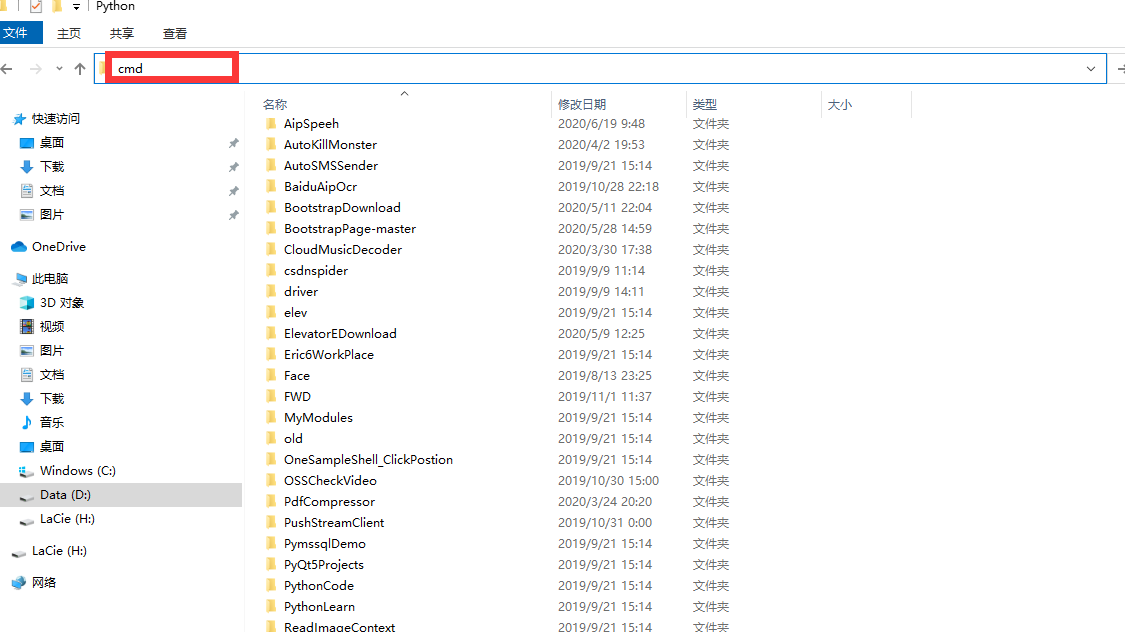Sort by 类型 column header
1125x632 pixels.
[x=705, y=105]
